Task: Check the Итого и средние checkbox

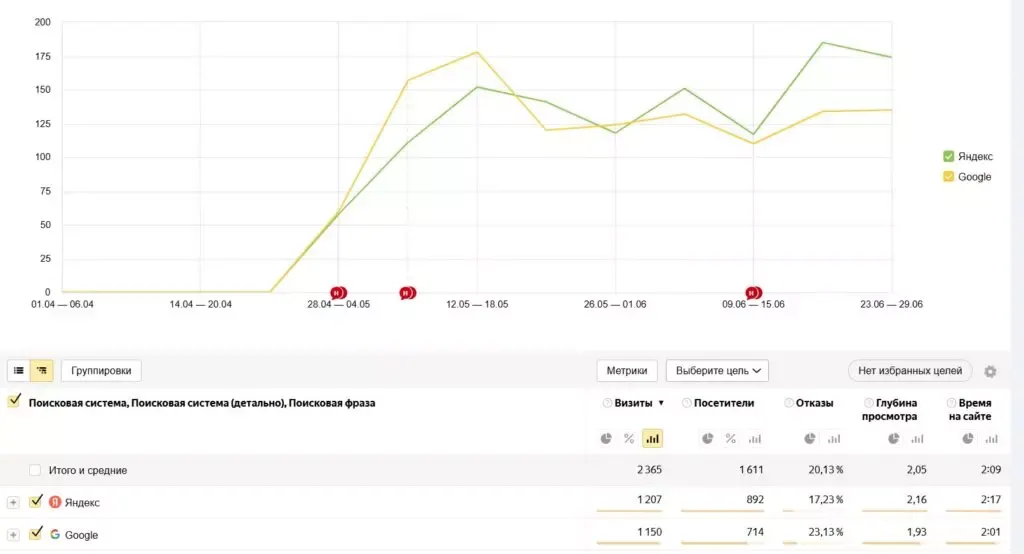Action: 35,470
